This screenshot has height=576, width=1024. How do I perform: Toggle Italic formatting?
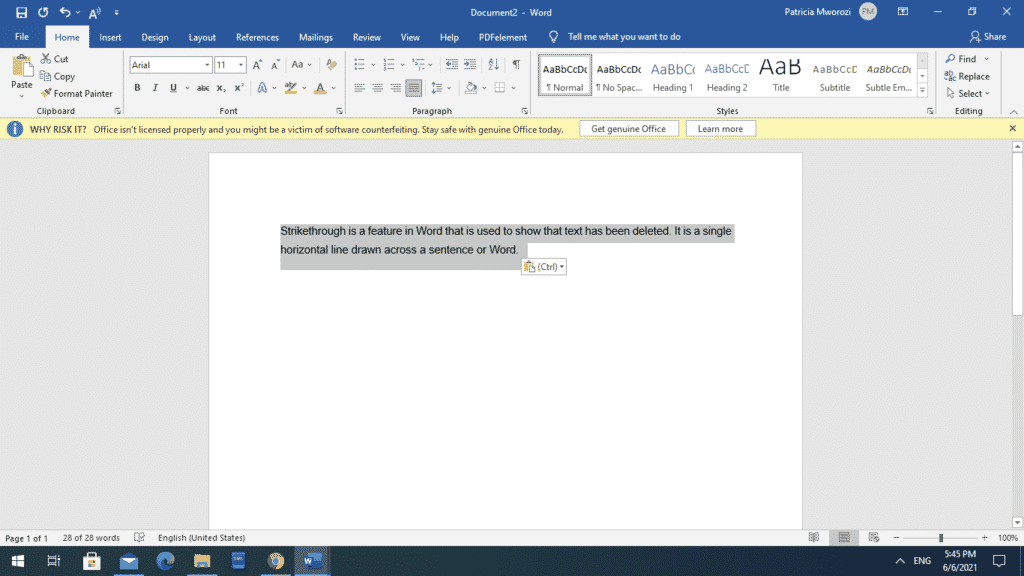point(155,88)
